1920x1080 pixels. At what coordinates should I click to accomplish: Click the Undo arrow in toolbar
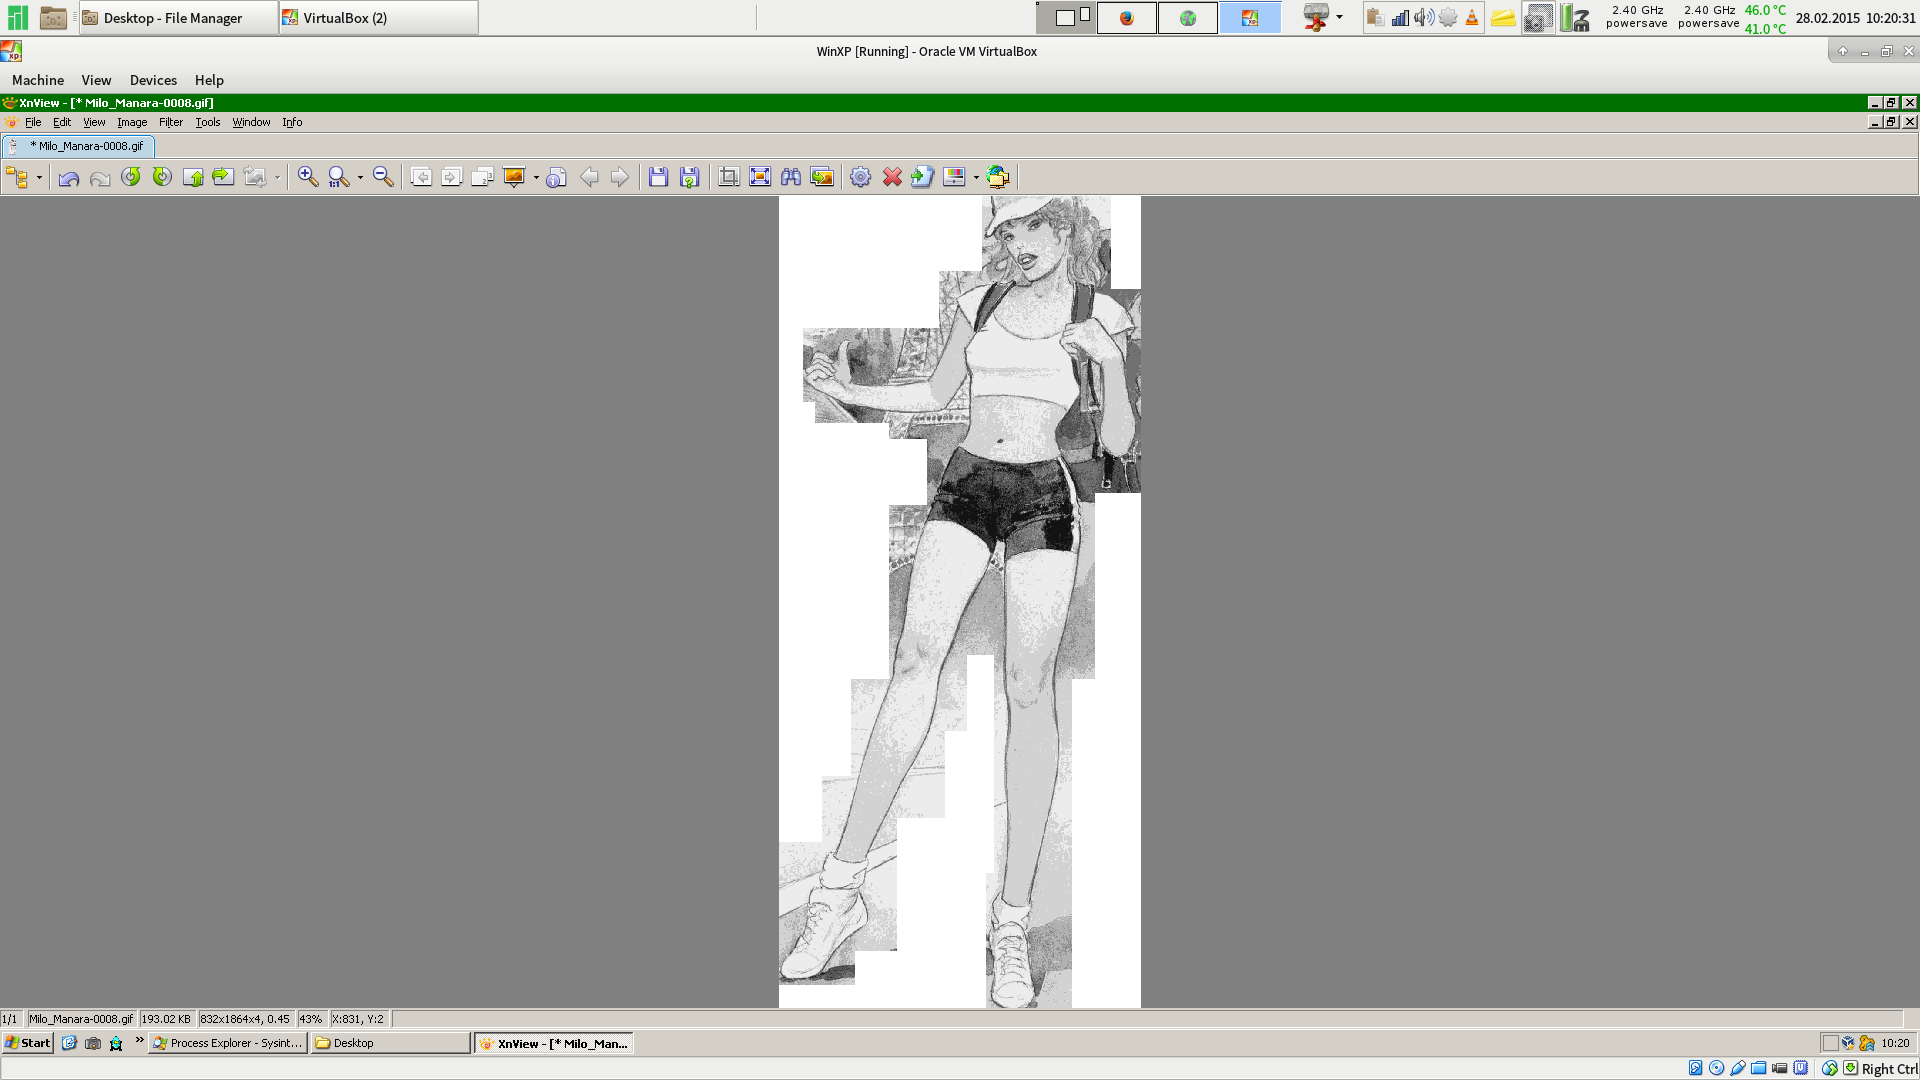point(69,178)
